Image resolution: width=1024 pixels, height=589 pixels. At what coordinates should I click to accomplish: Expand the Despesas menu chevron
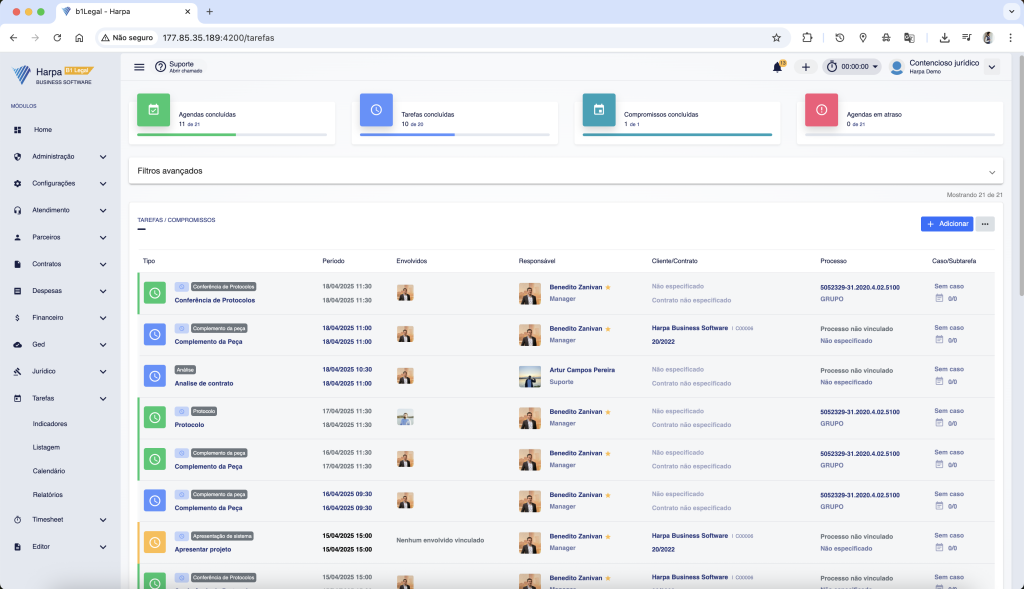[103, 291]
